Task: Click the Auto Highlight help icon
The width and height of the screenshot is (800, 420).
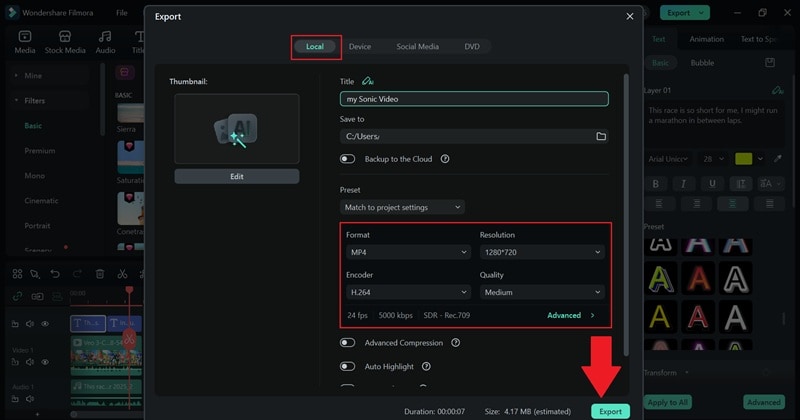Action: click(x=426, y=366)
